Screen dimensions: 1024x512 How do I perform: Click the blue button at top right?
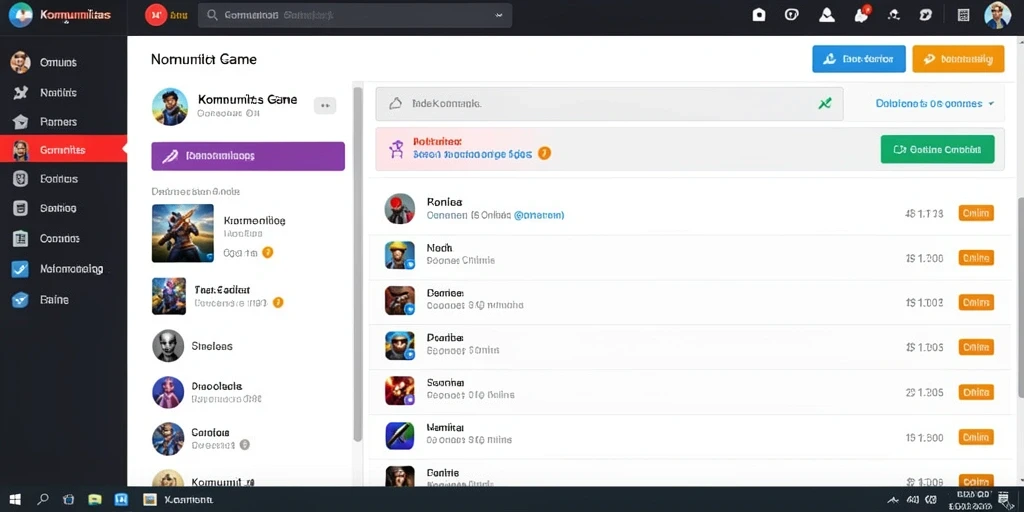click(859, 59)
